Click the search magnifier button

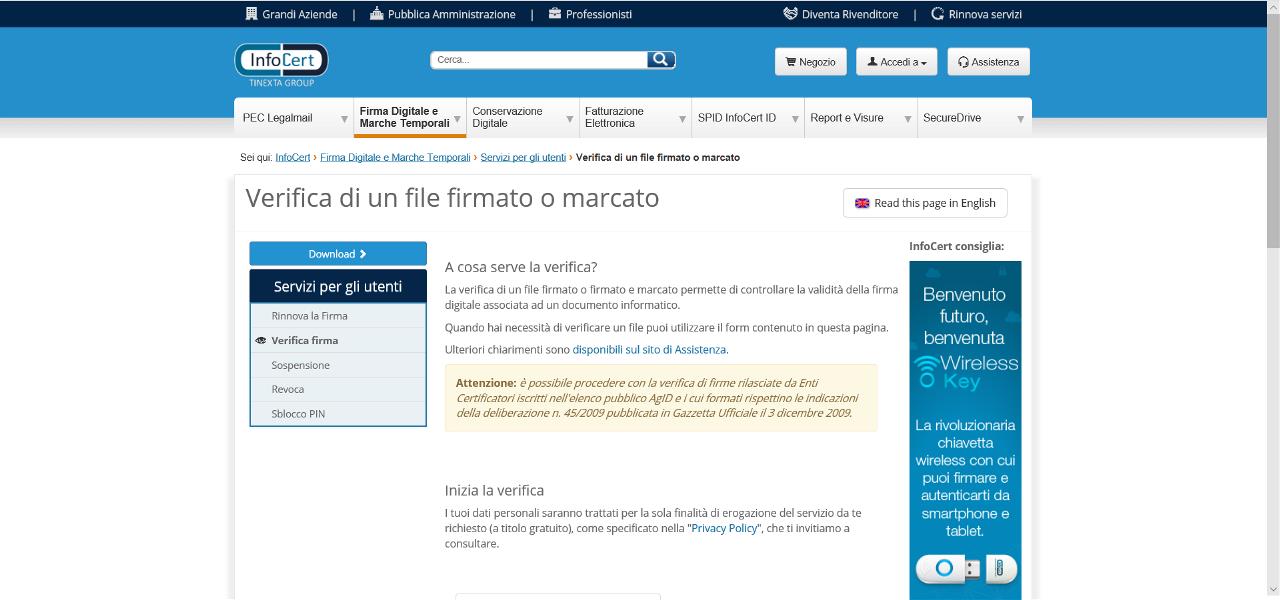click(x=661, y=60)
